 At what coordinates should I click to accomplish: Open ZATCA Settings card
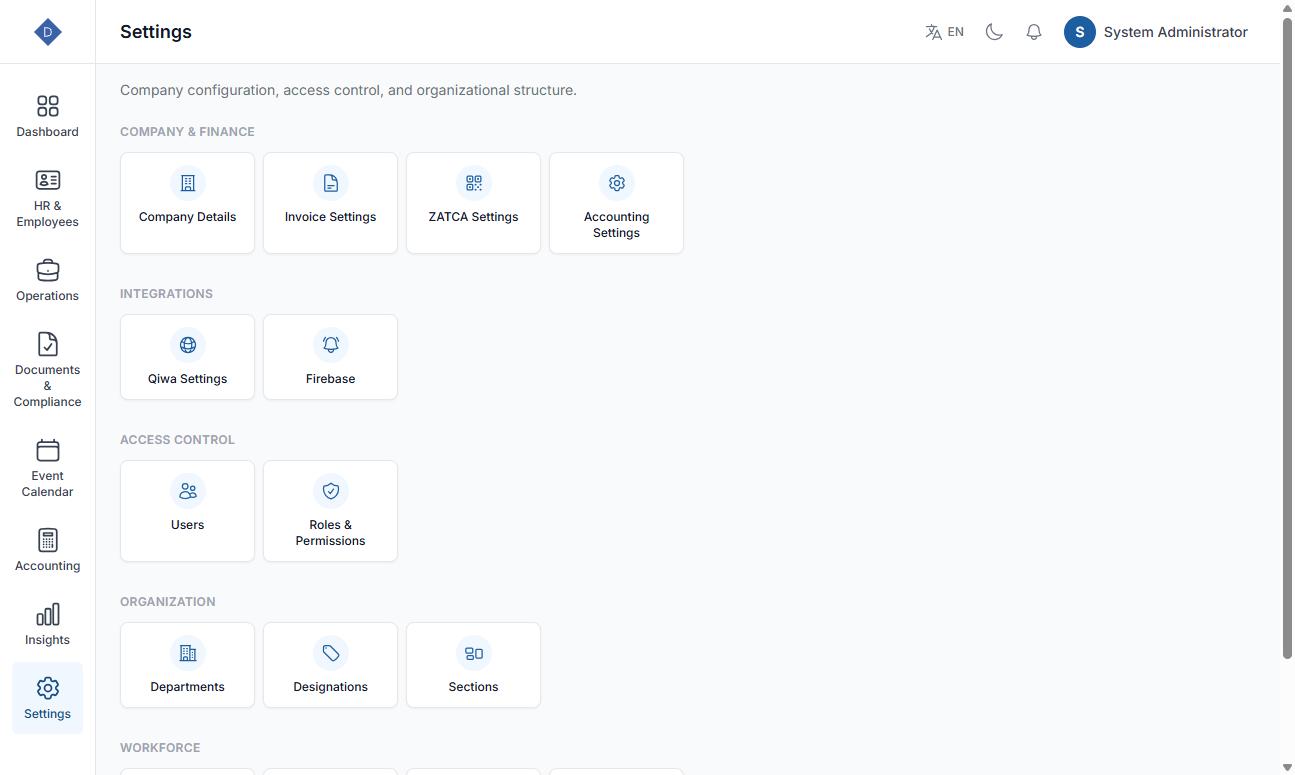473,203
